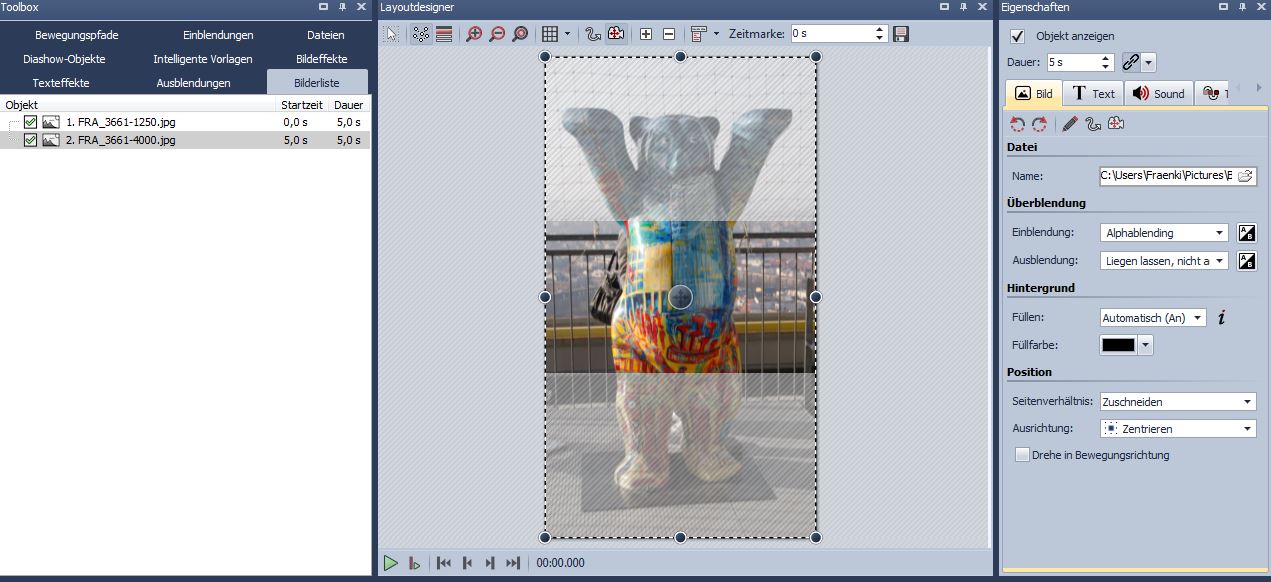
Task: Click the black Füllfarbe color swatch
Action: [x=1118, y=345]
